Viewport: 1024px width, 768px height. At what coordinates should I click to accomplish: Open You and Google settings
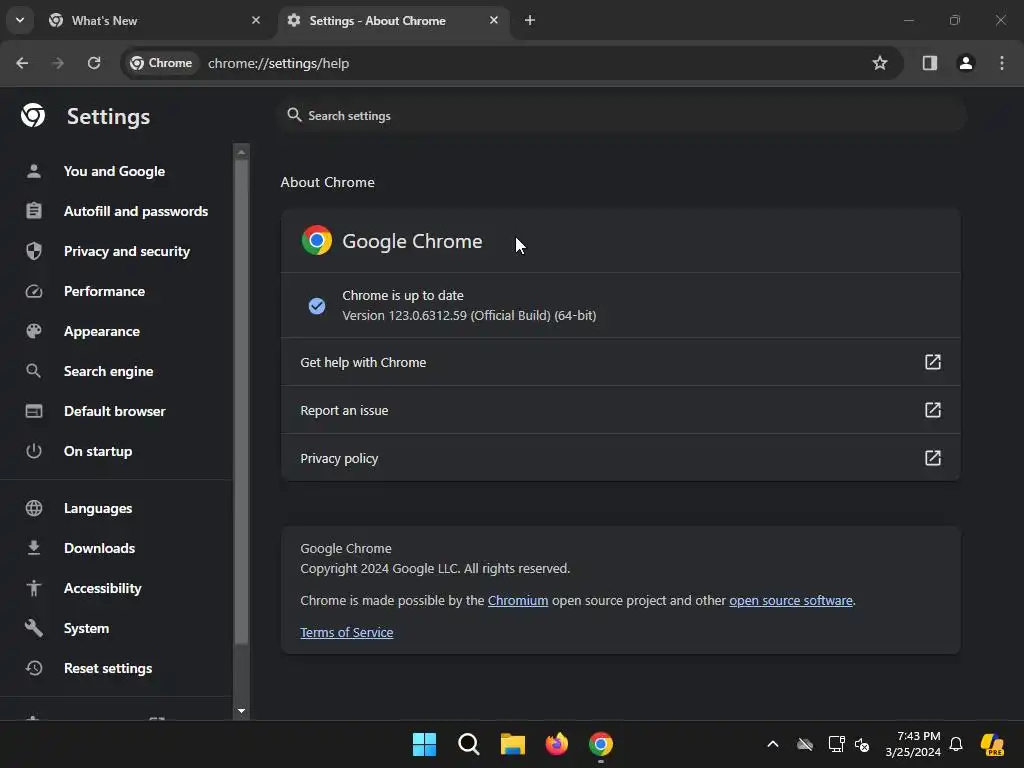coord(114,171)
